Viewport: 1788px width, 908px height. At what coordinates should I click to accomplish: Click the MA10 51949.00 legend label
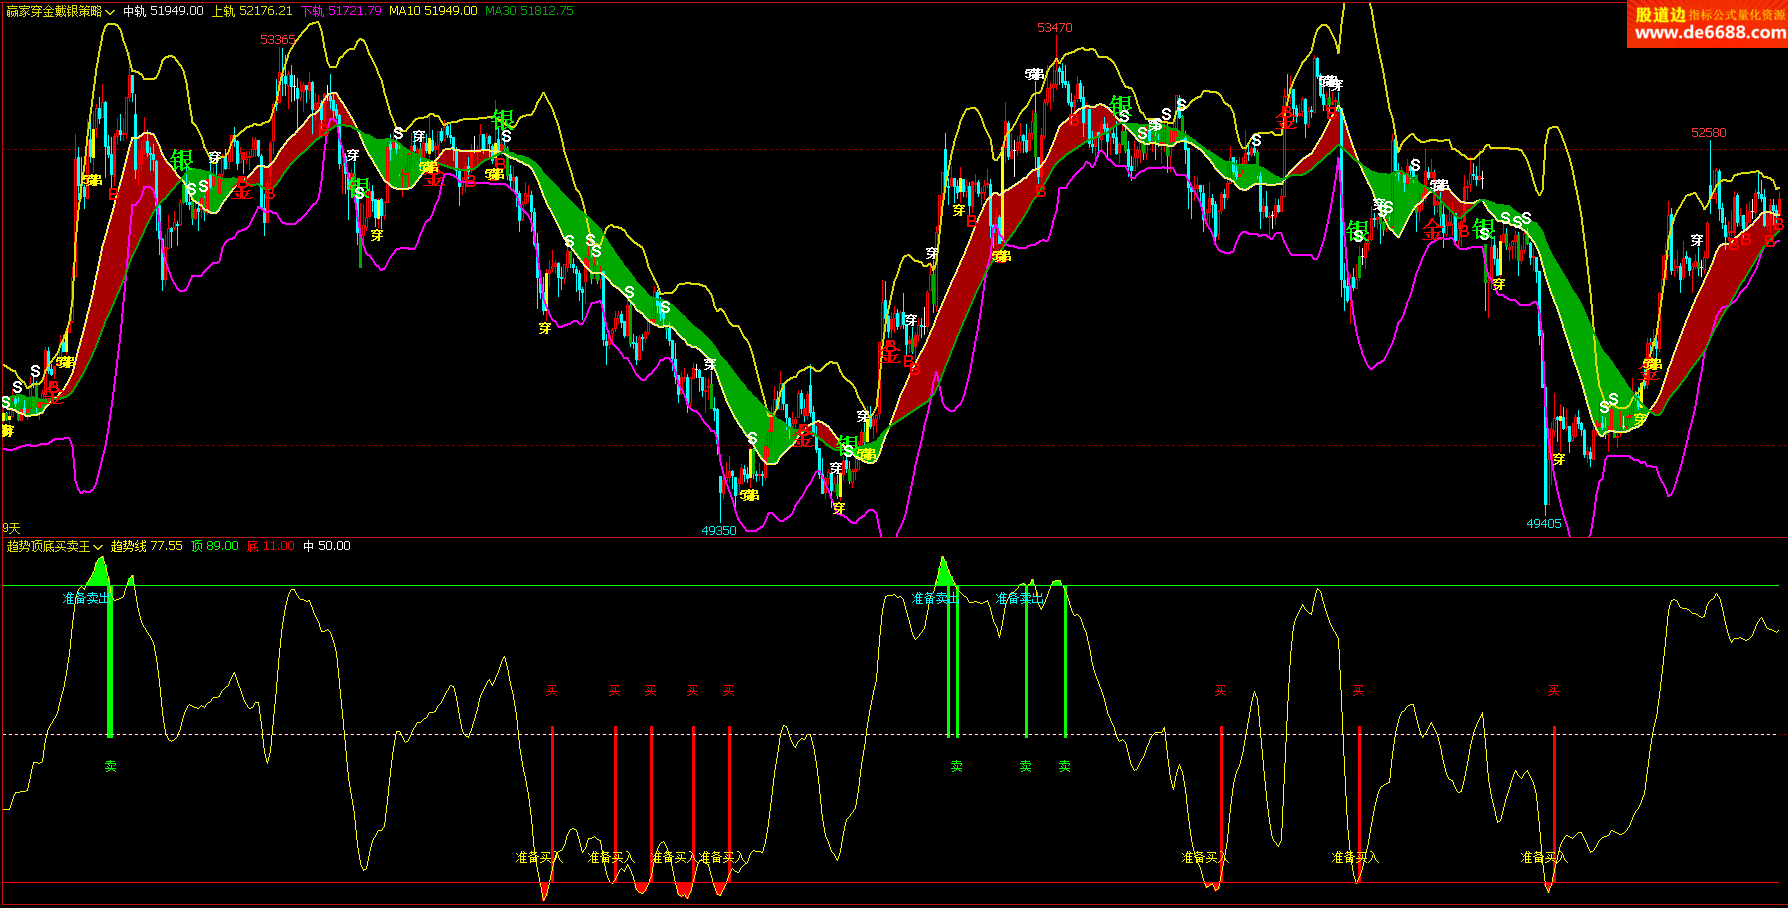click(433, 11)
